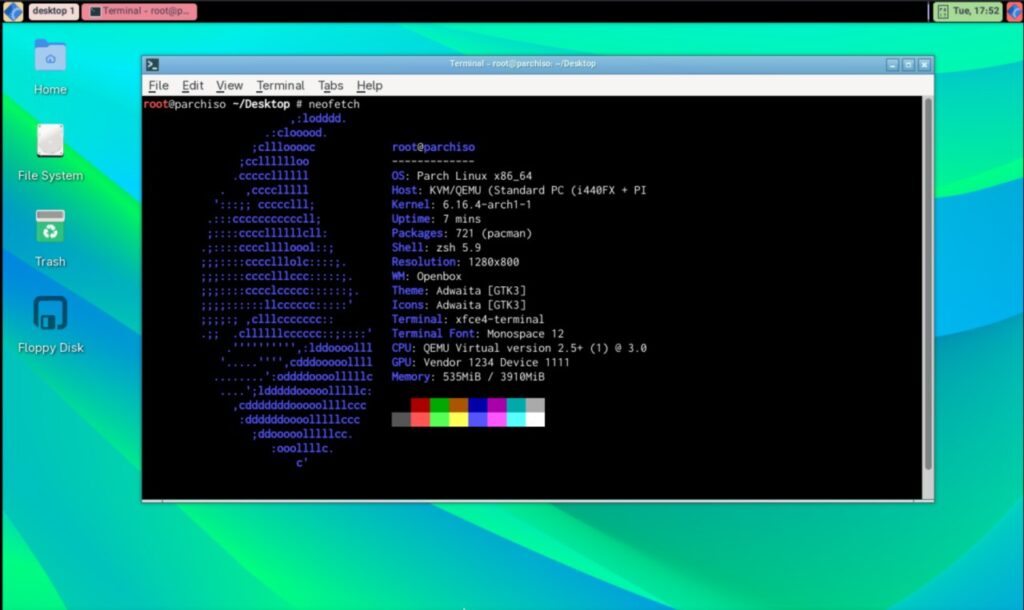This screenshot has height=610, width=1024.
Task: Click the battery indicator icon beside the clock
Action: [941, 11]
